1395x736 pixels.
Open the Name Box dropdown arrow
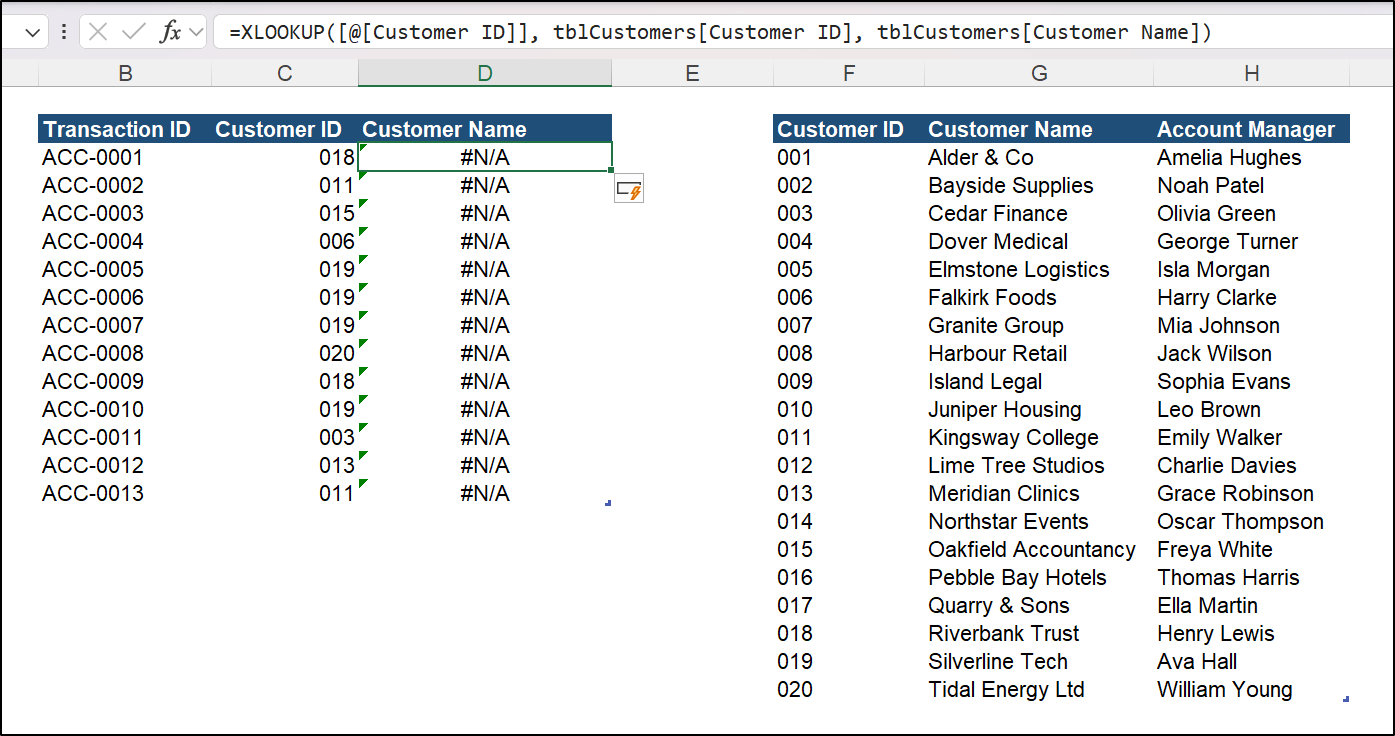(32, 32)
